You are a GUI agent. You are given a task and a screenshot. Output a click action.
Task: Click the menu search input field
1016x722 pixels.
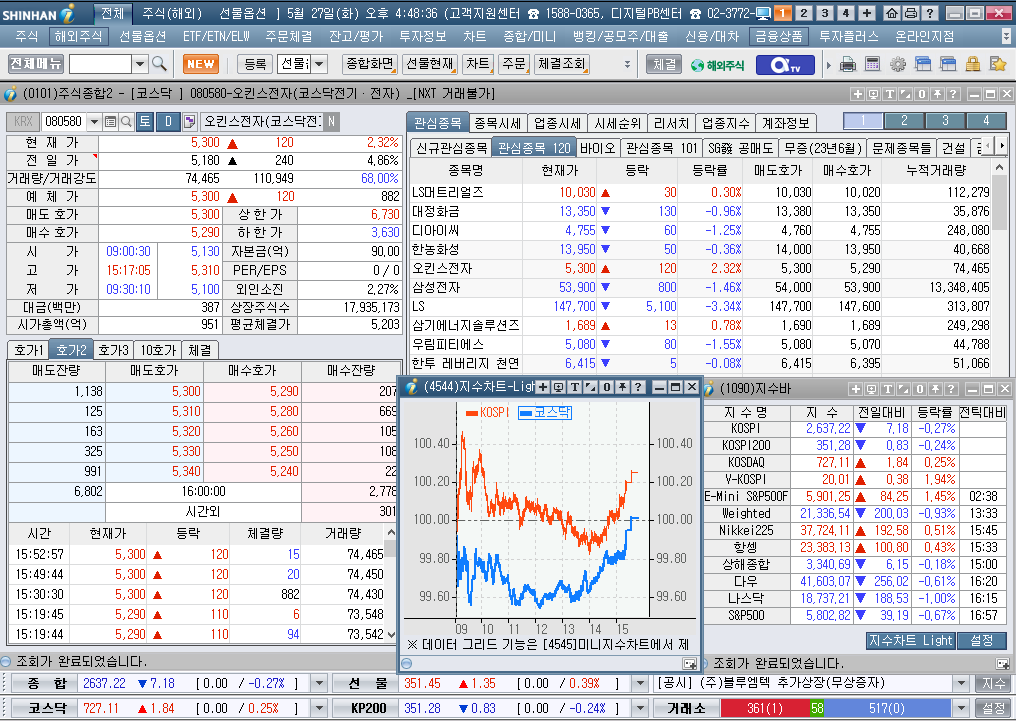[x=100, y=64]
